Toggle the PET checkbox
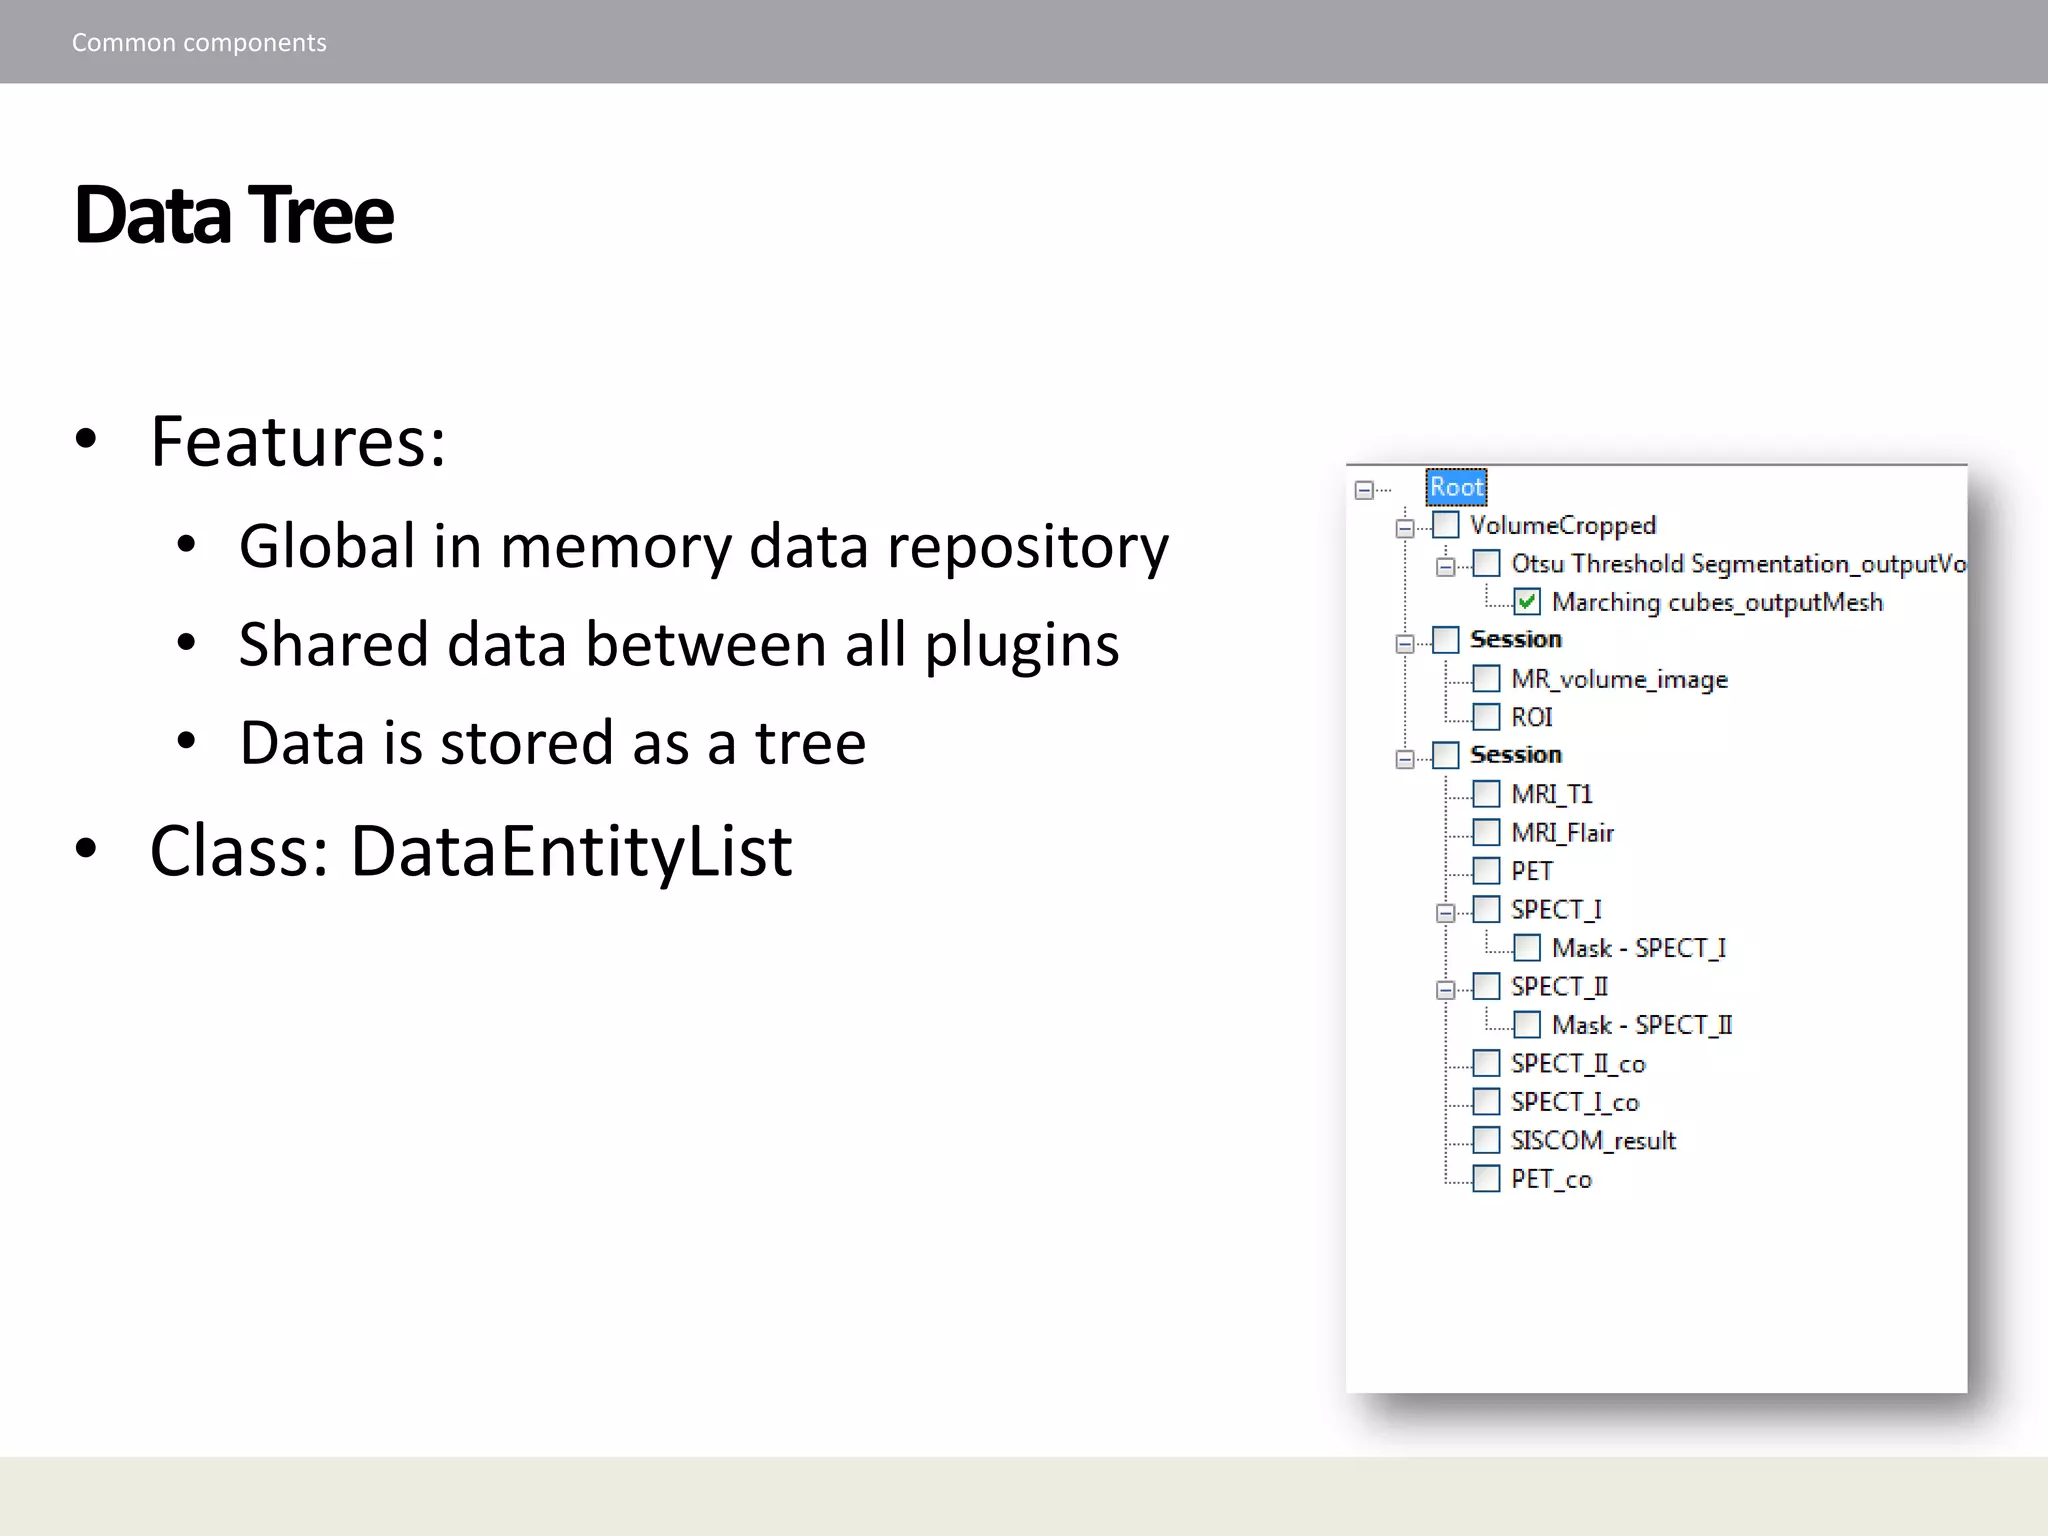This screenshot has width=2048, height=1536. (x=1487, y=871)
